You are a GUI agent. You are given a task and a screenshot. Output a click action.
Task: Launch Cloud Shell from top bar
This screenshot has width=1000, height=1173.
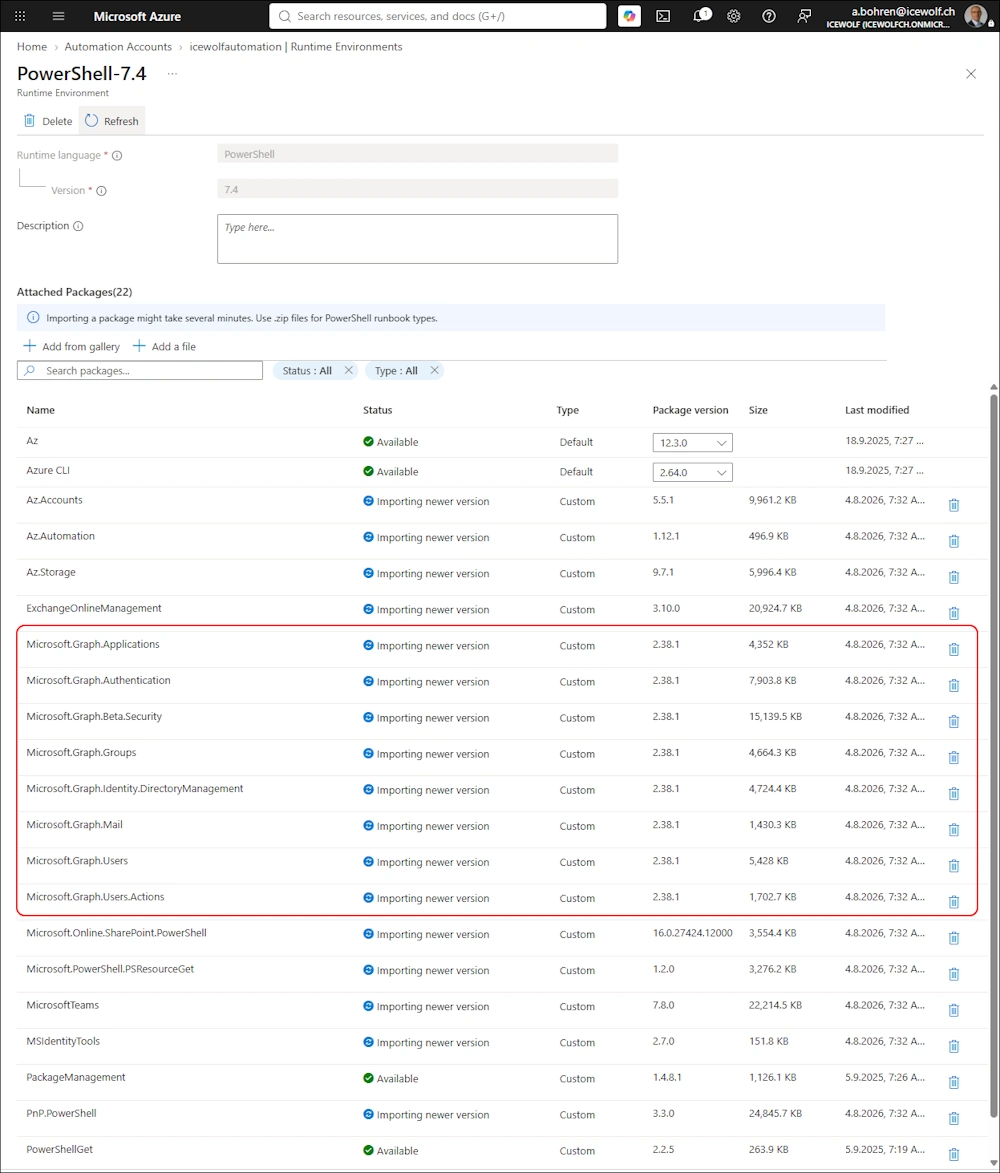[663, 16]
